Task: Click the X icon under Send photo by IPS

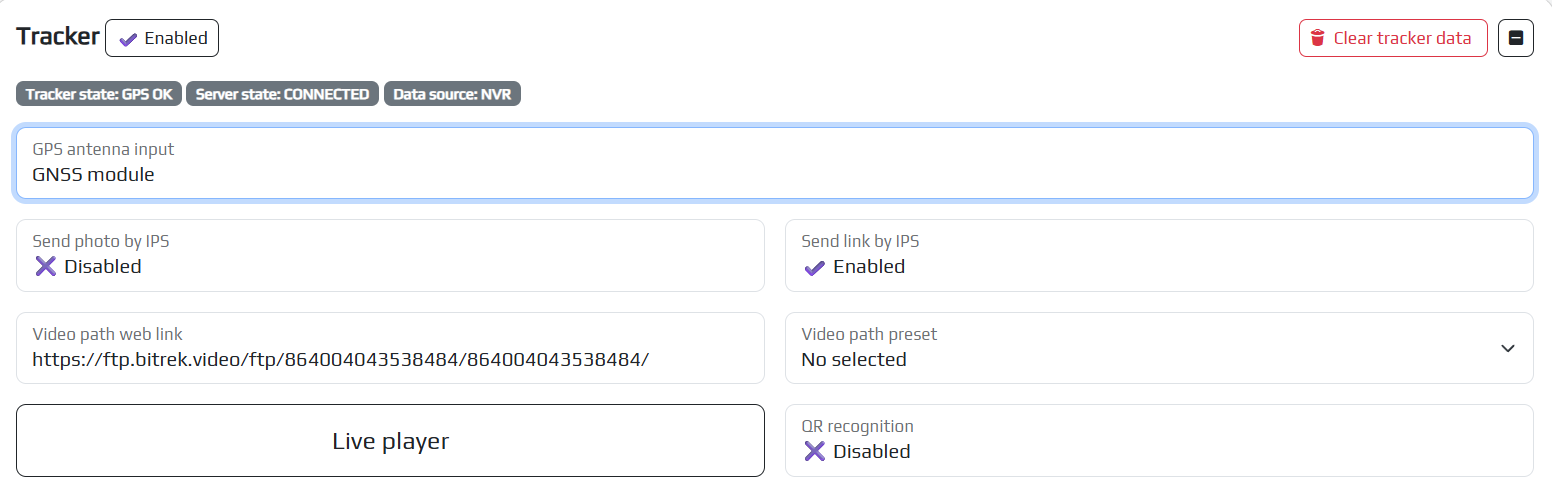Action: coord(45,266)
